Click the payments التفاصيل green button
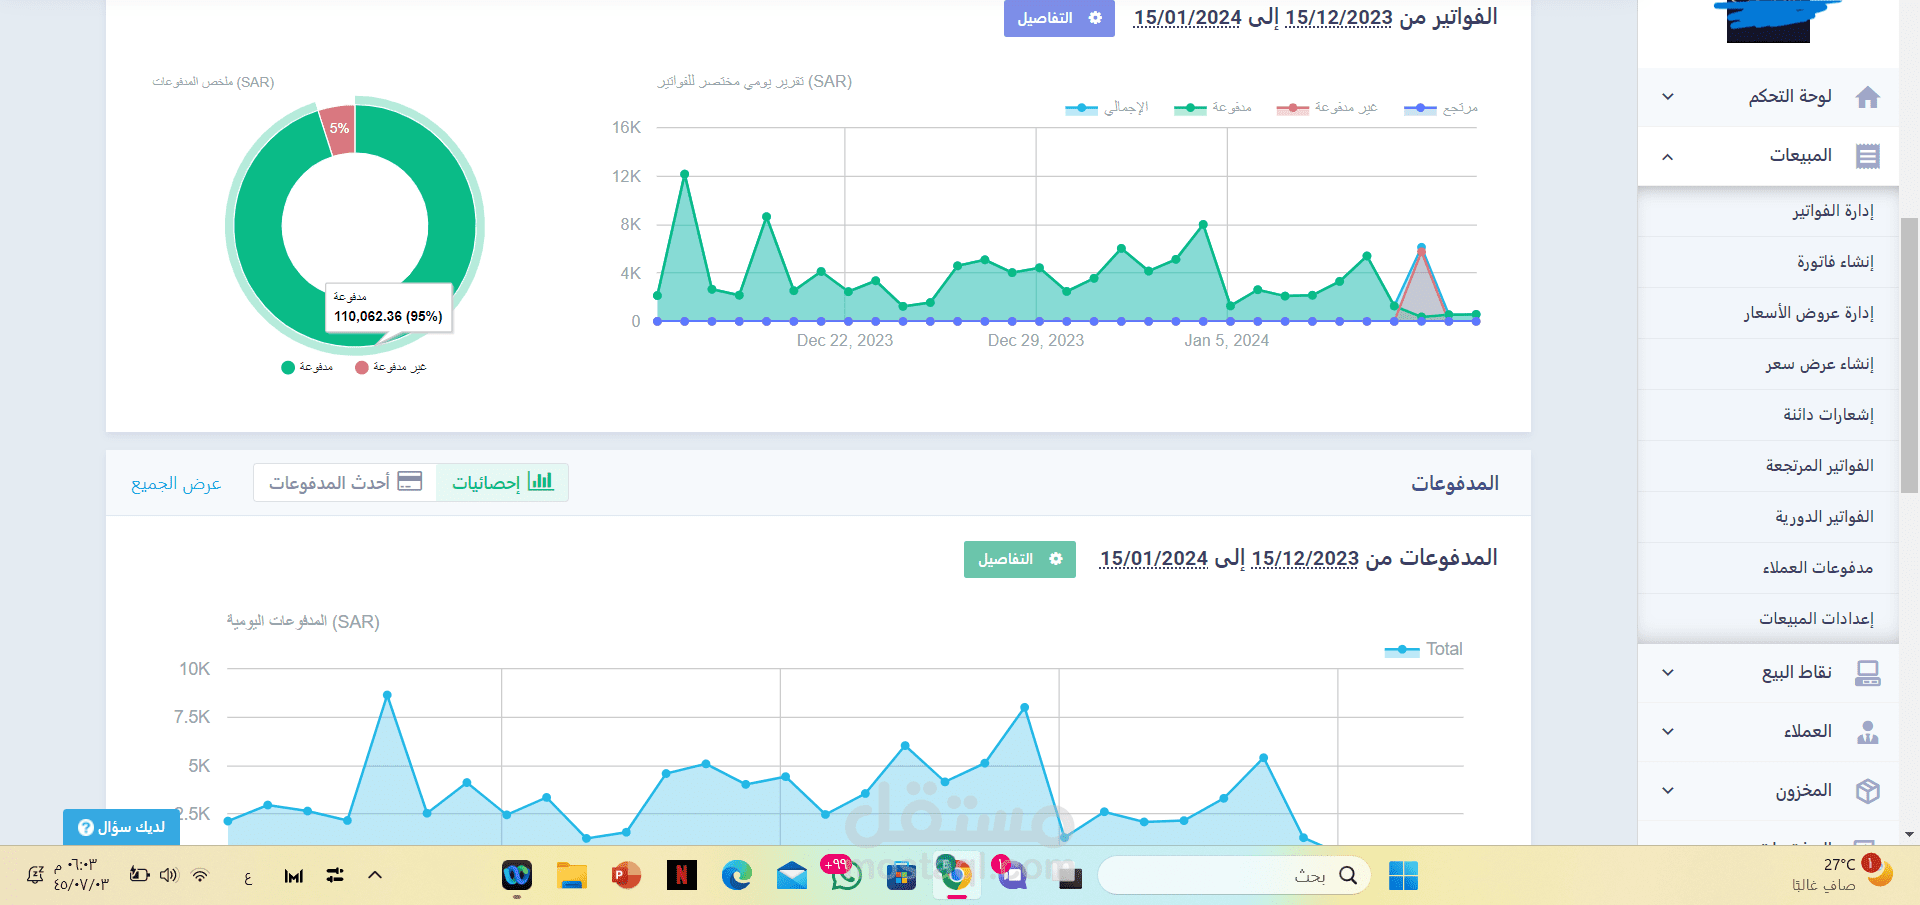Screen dimensions: 1920x905 point(1020,559)
